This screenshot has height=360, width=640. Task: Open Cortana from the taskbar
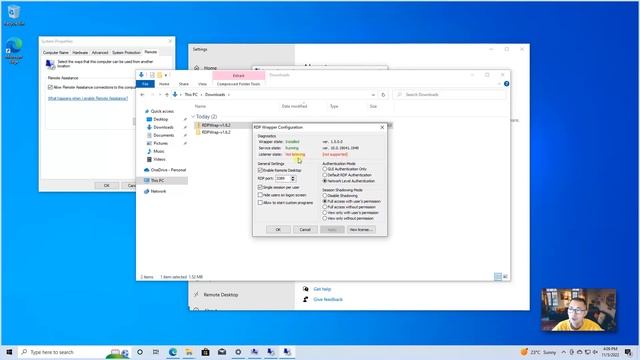(140, 352)
